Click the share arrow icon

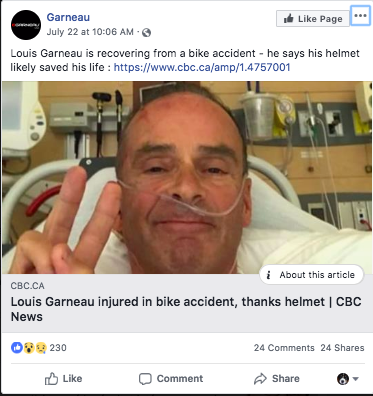(260, 379)
